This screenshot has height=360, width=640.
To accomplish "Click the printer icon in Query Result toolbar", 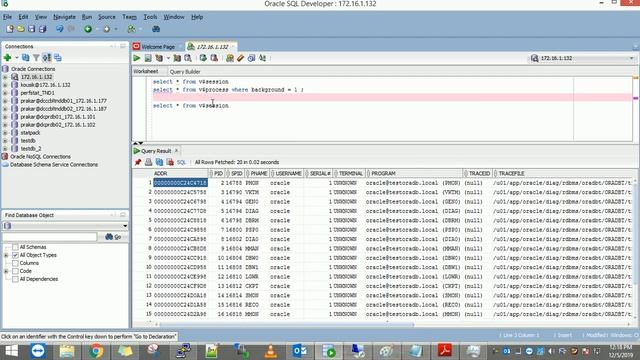I will [x=149, y=162].
